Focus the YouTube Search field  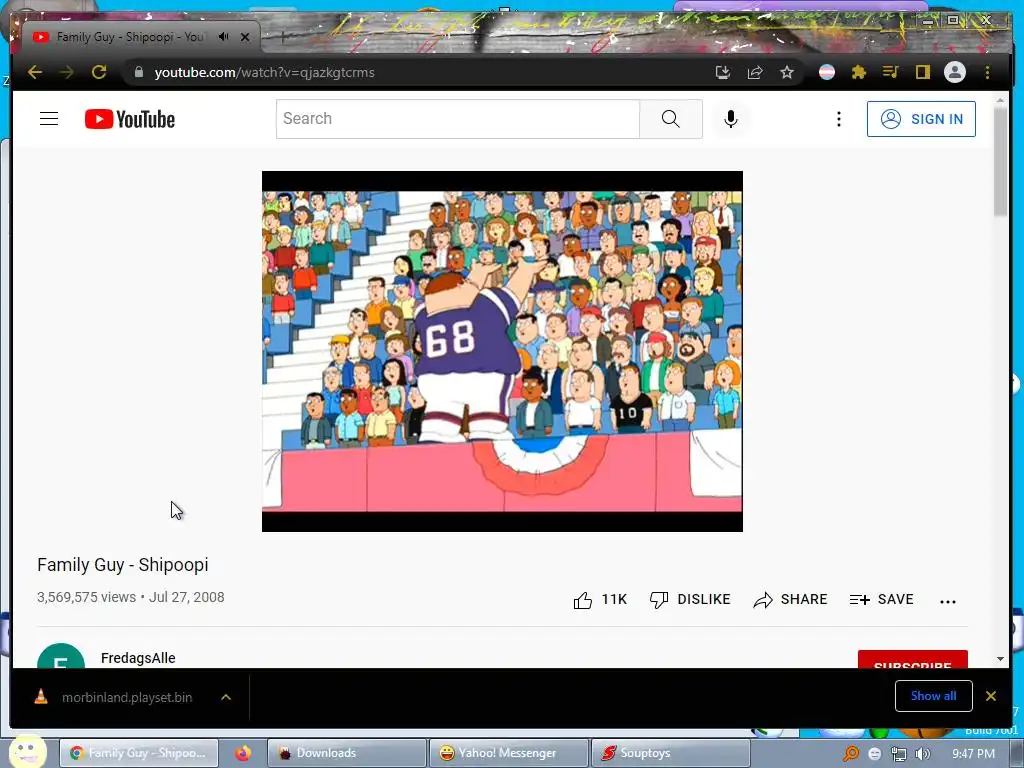coord(458,119)
